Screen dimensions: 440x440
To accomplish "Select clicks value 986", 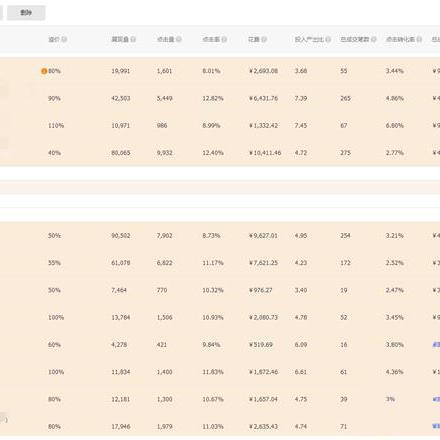I will pyautogui.click(x=162, y=126).
